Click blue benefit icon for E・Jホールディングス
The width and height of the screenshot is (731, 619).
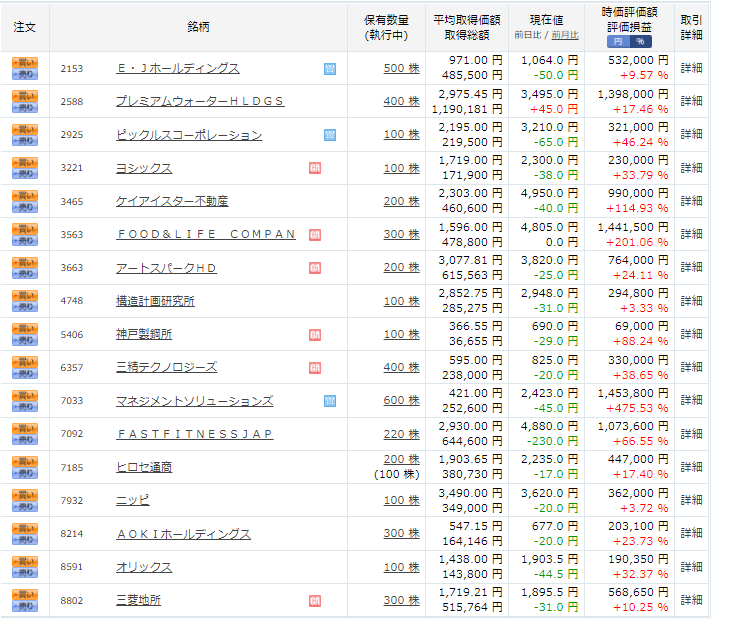click(x=330, y=69)
